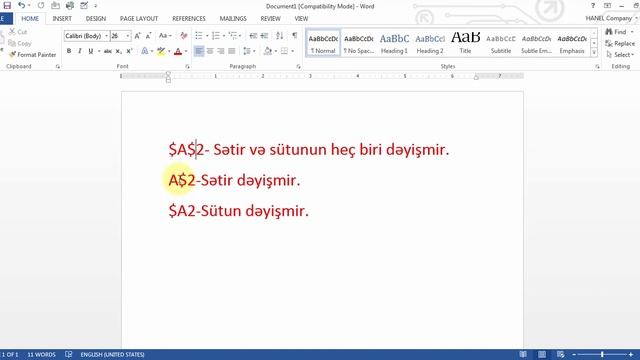The height and width of the screenshot is (360, 640).
Task: Switch to PAGE LAYOUT tab
Action: [139, 18]
